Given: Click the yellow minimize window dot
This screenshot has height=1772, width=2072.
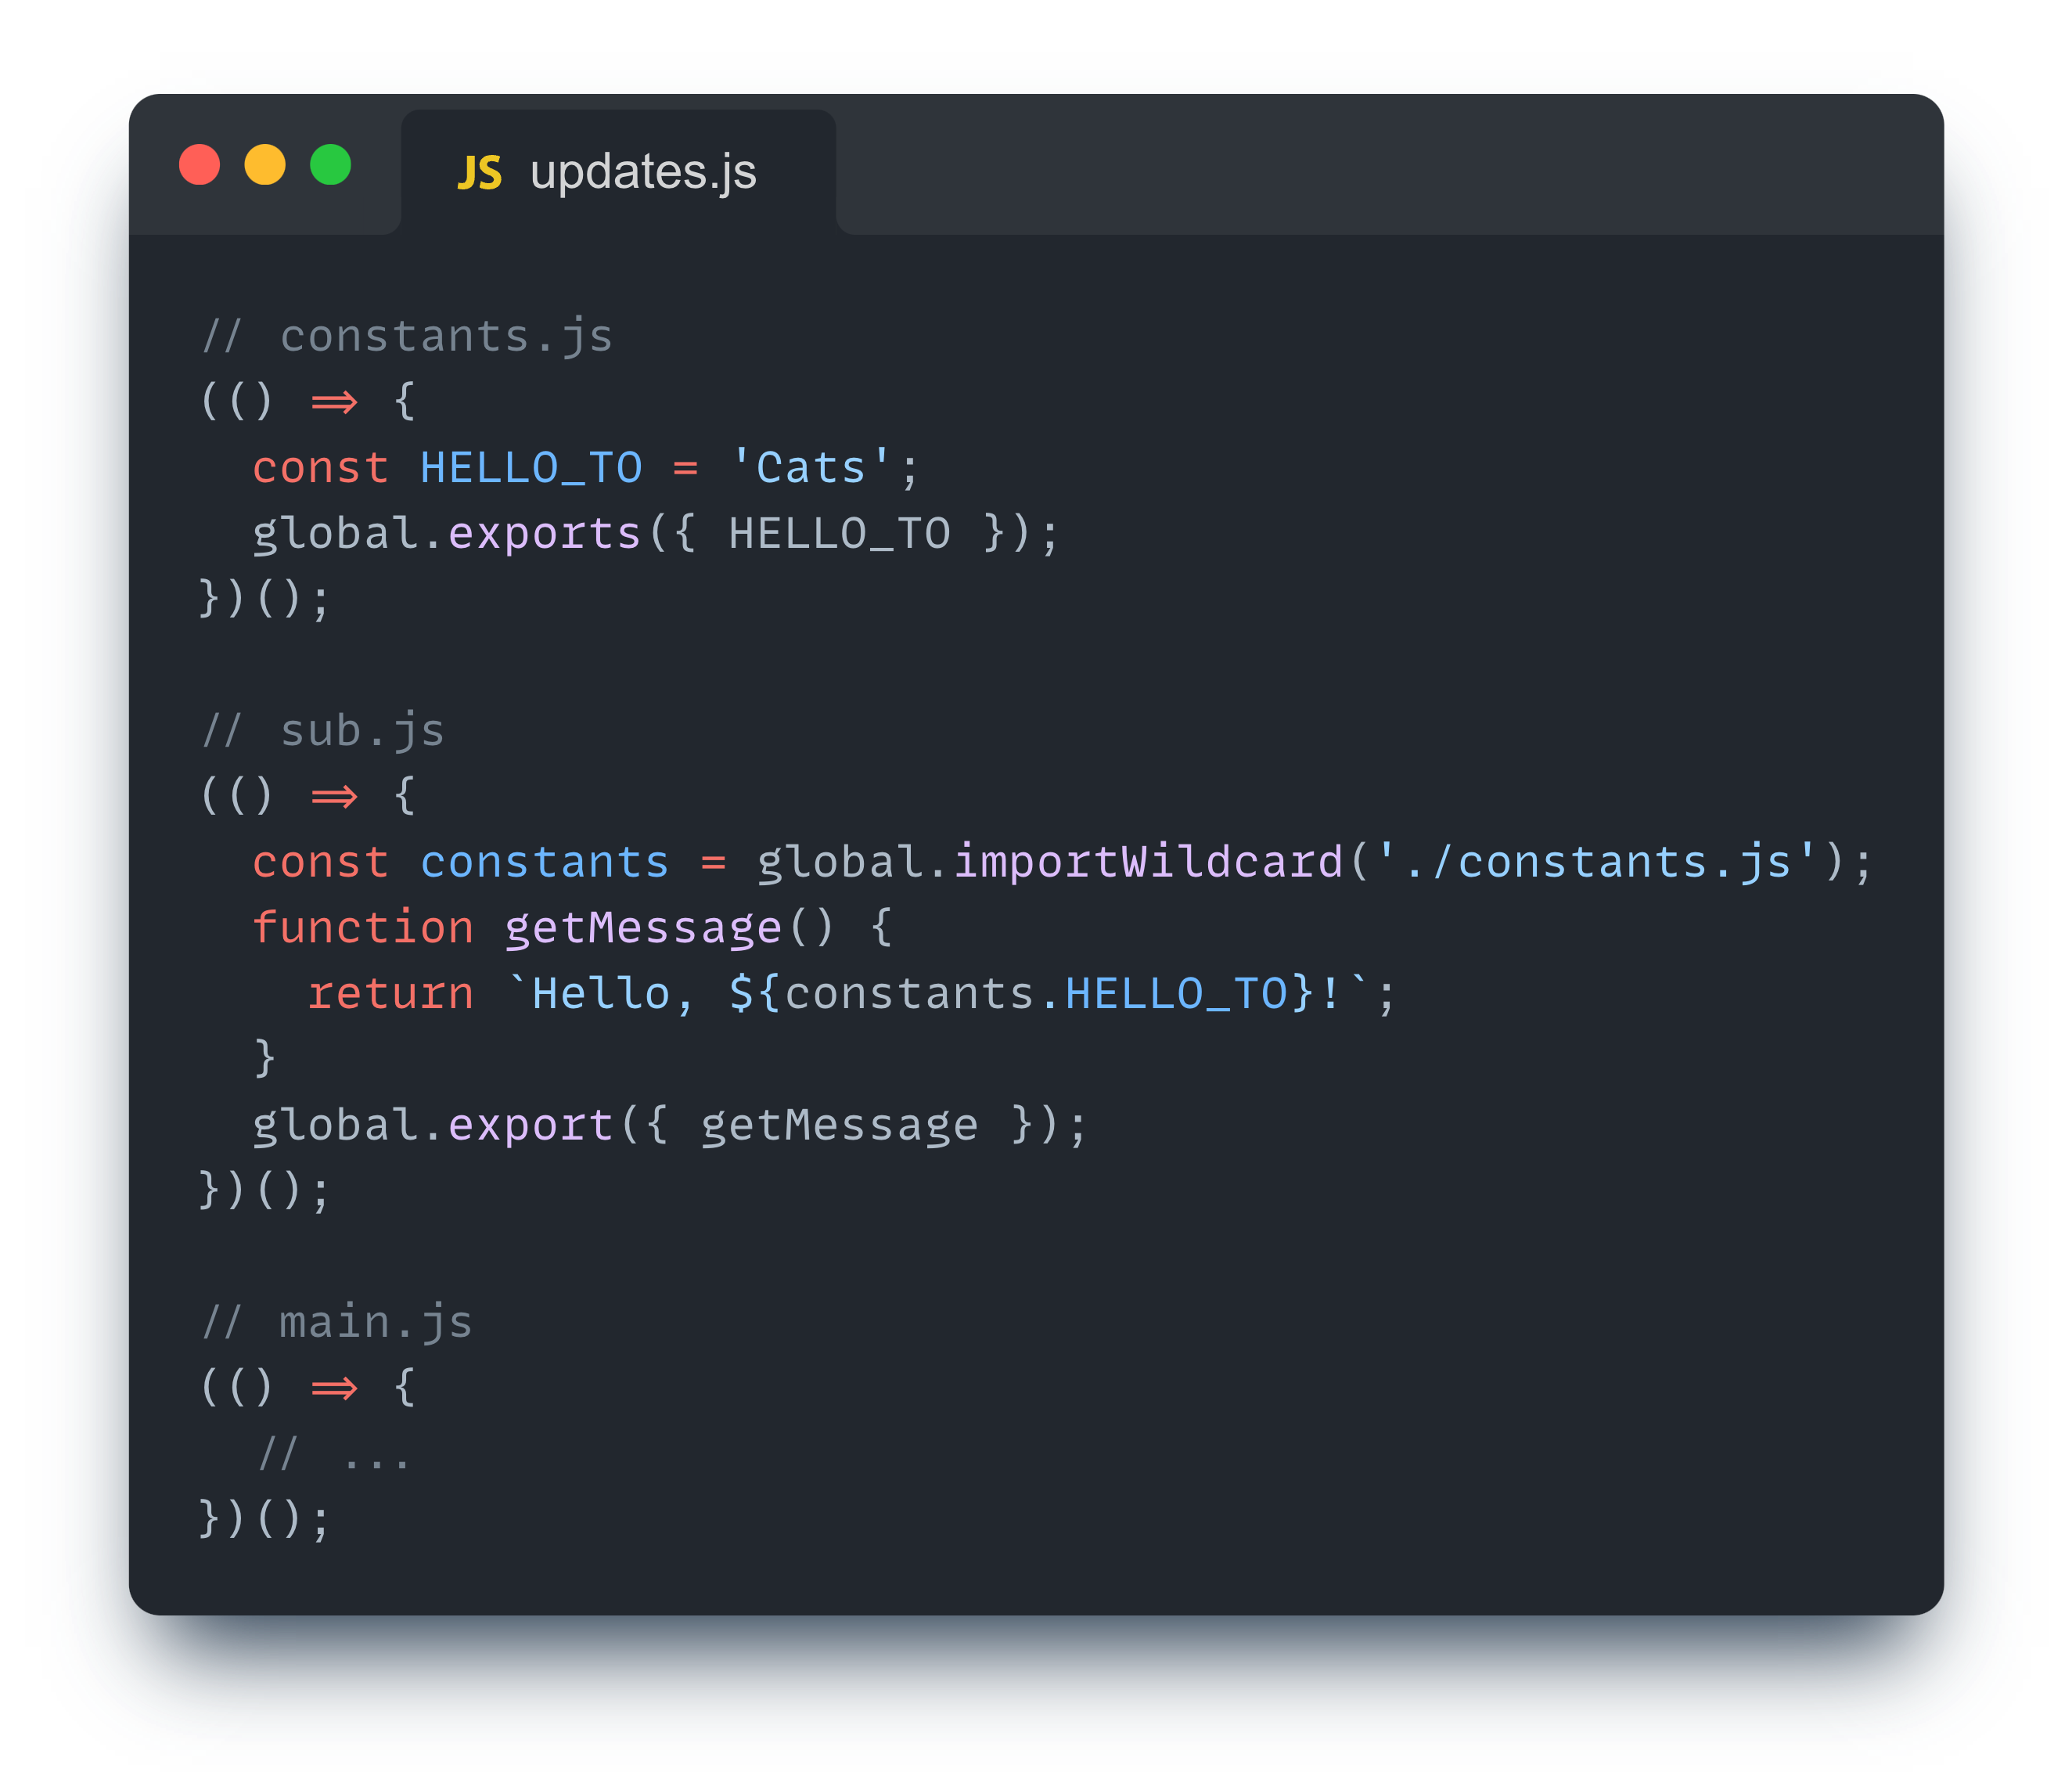Looking at the screenshot, I should point(265,165).
